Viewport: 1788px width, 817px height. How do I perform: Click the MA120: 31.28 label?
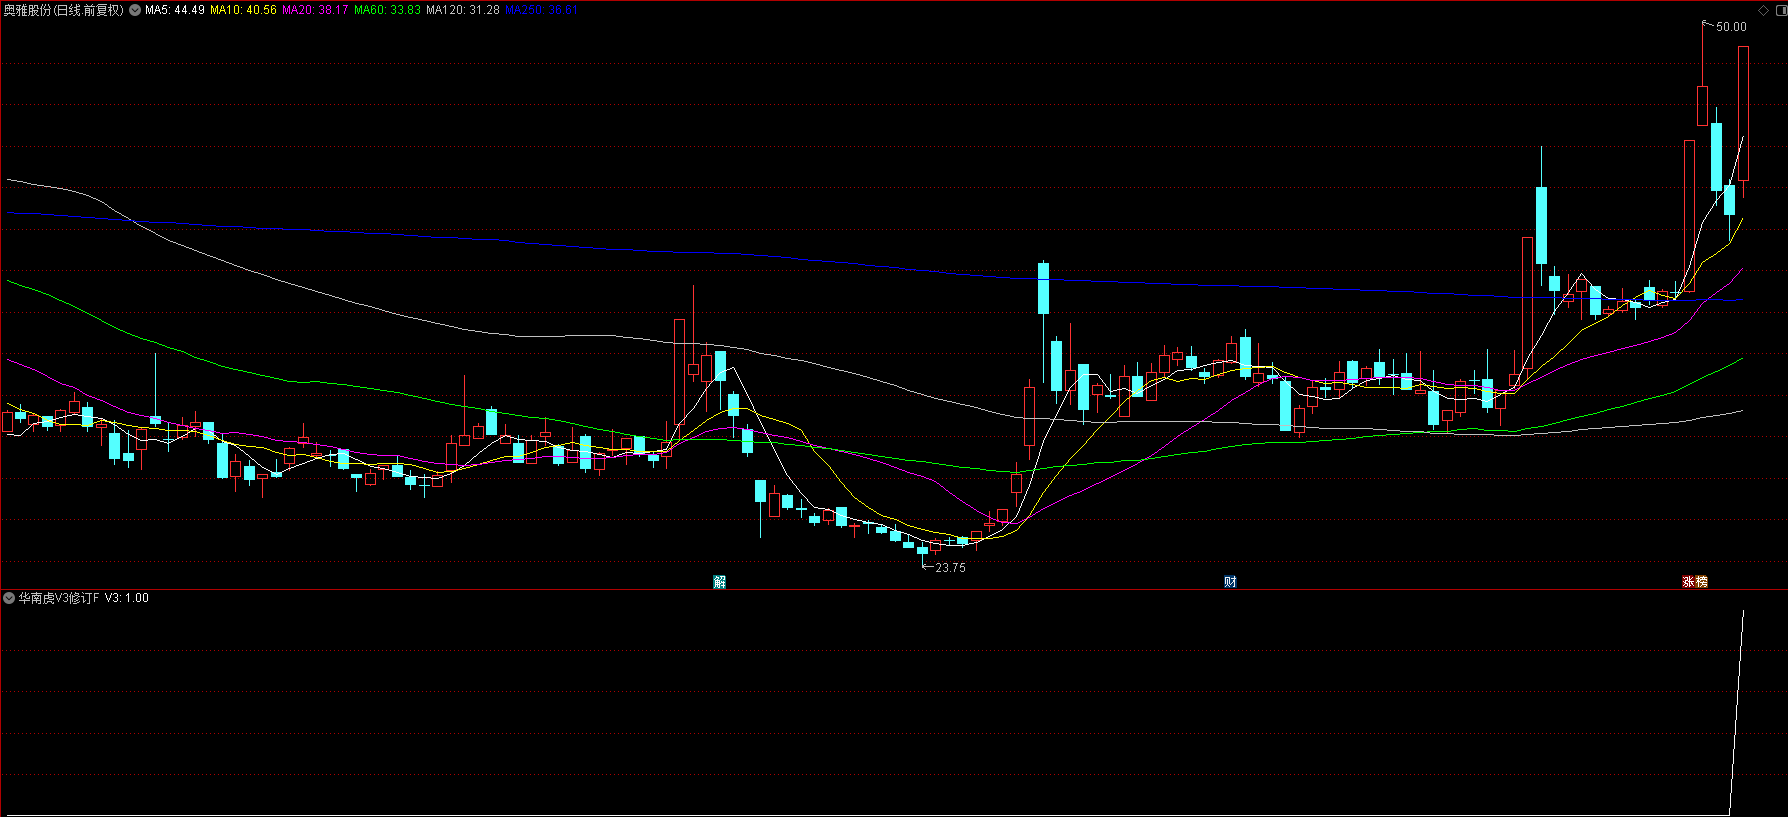click(x=463, y=10)
